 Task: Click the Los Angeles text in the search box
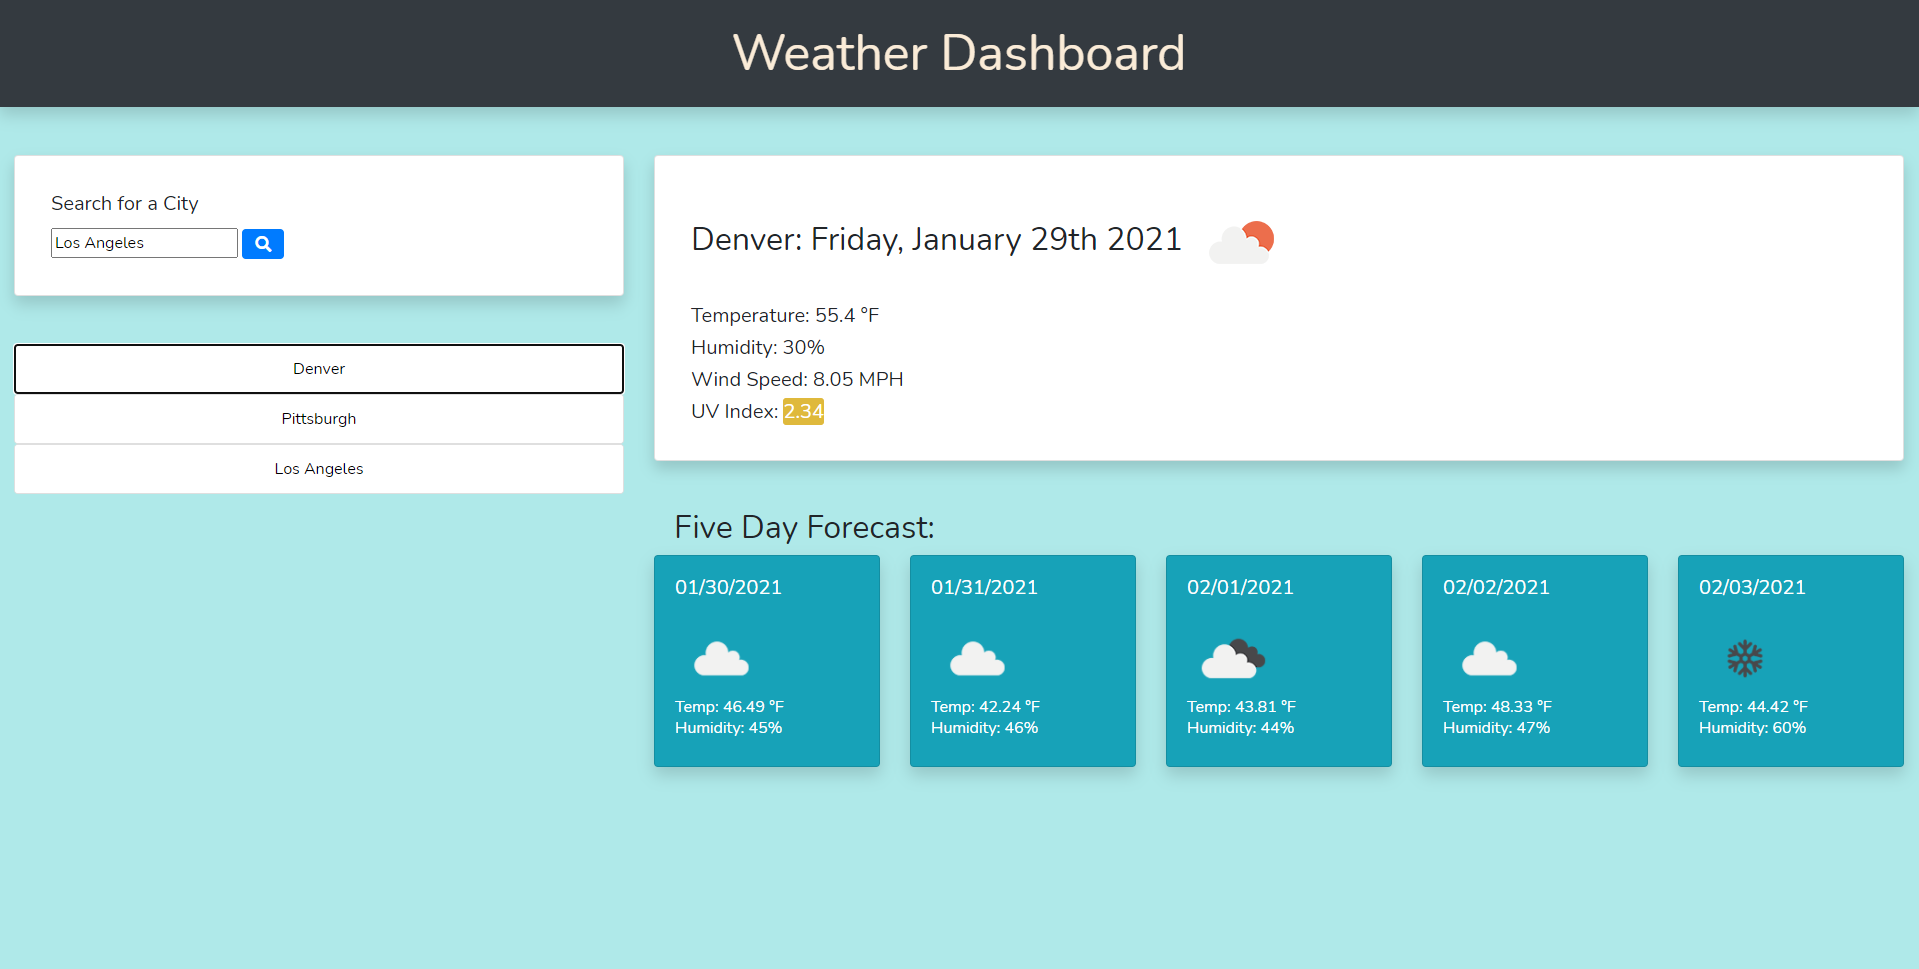tap(143, 242)
